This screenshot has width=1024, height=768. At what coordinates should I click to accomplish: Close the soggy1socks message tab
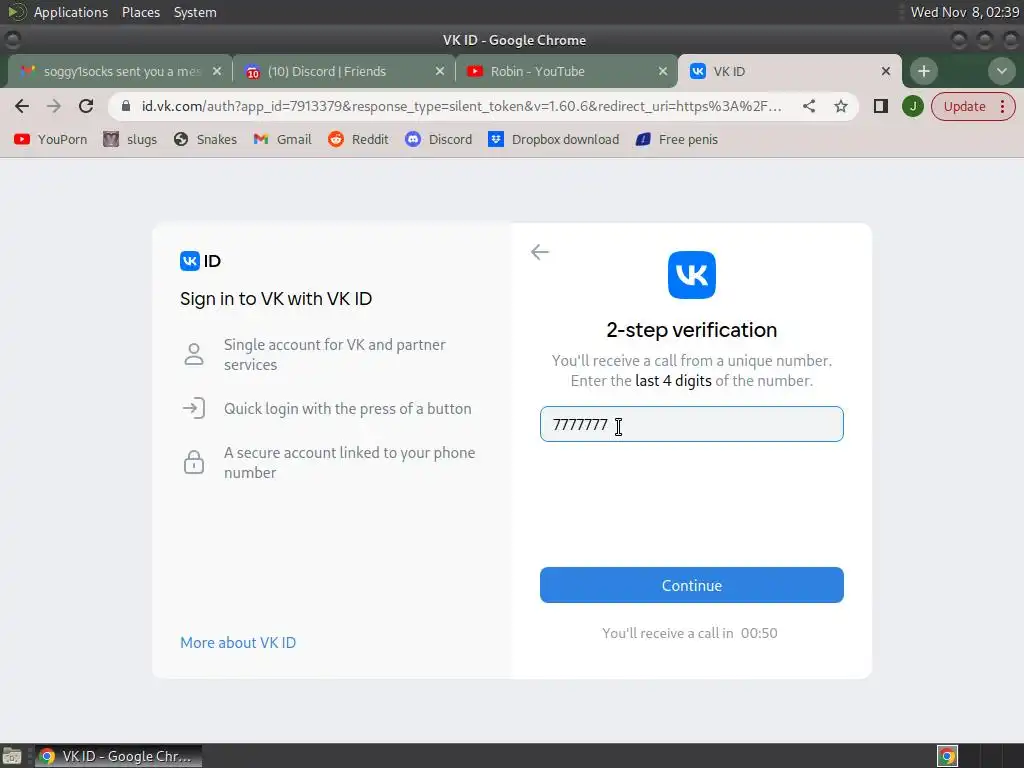point(217,71)
